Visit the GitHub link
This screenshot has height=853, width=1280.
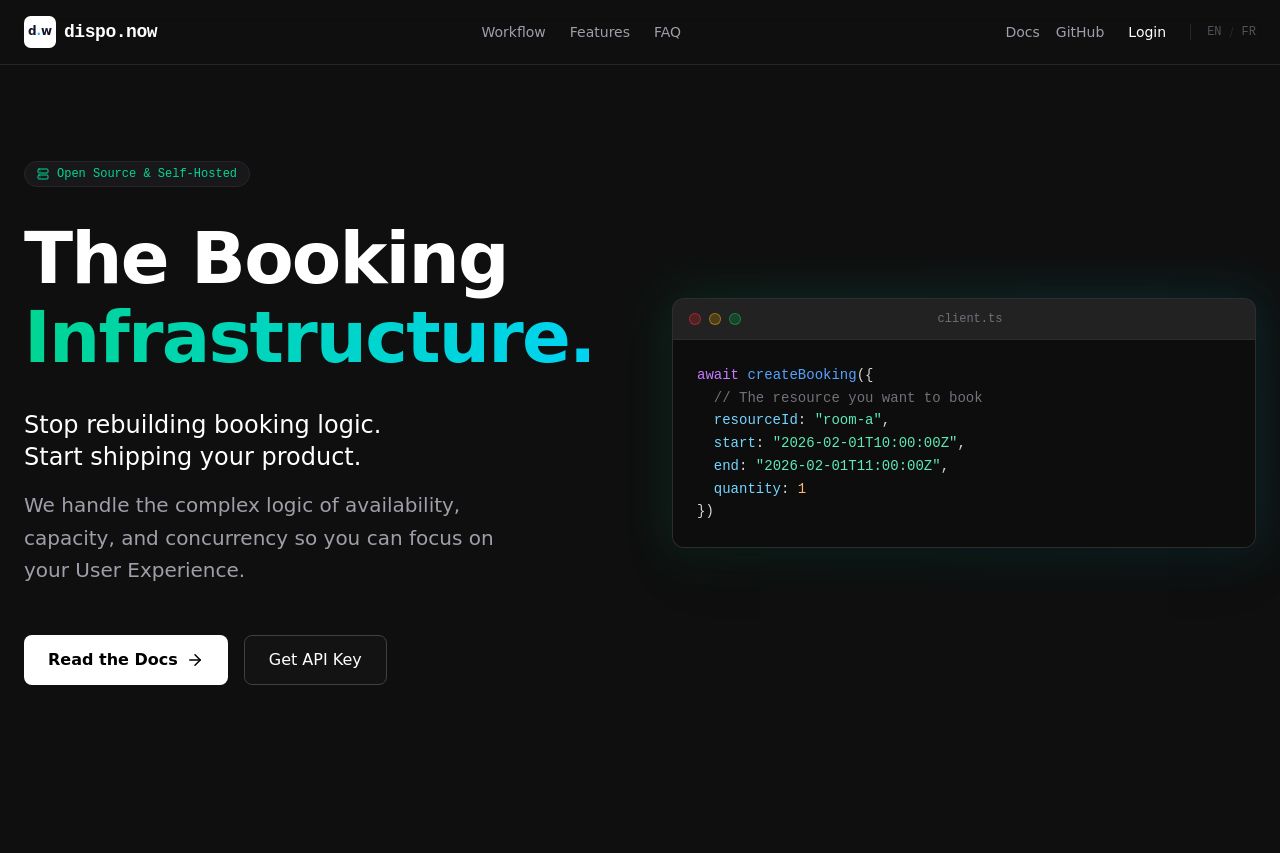[1080, 32]
